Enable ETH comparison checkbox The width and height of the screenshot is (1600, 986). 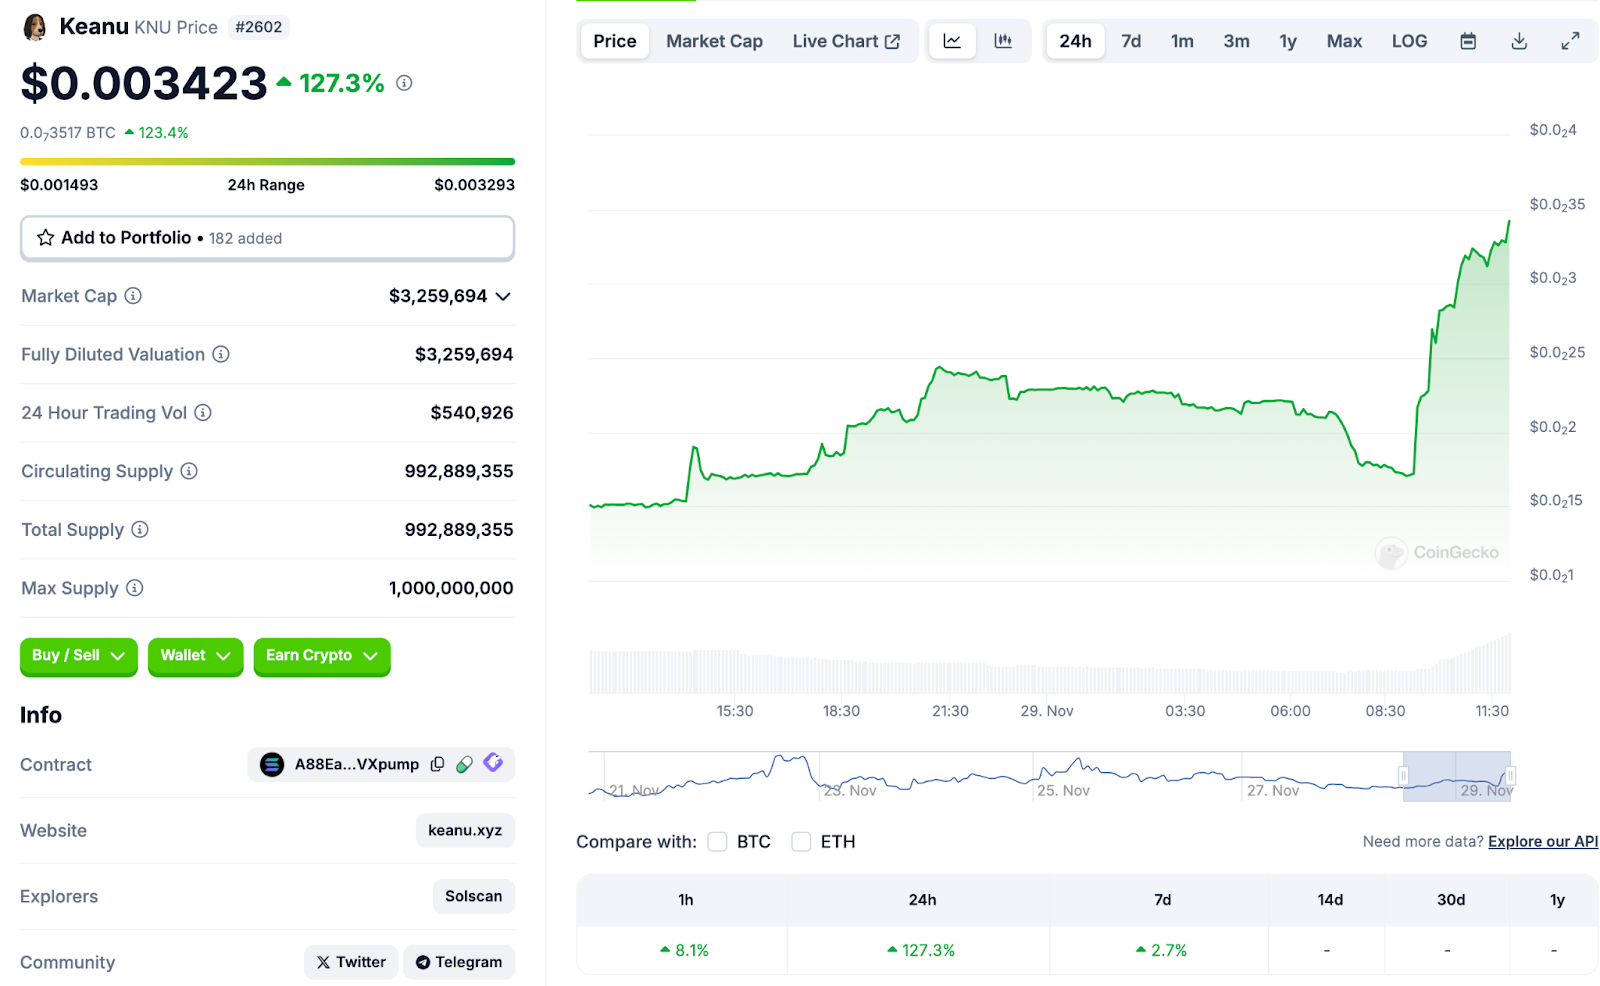pos(801,842)
